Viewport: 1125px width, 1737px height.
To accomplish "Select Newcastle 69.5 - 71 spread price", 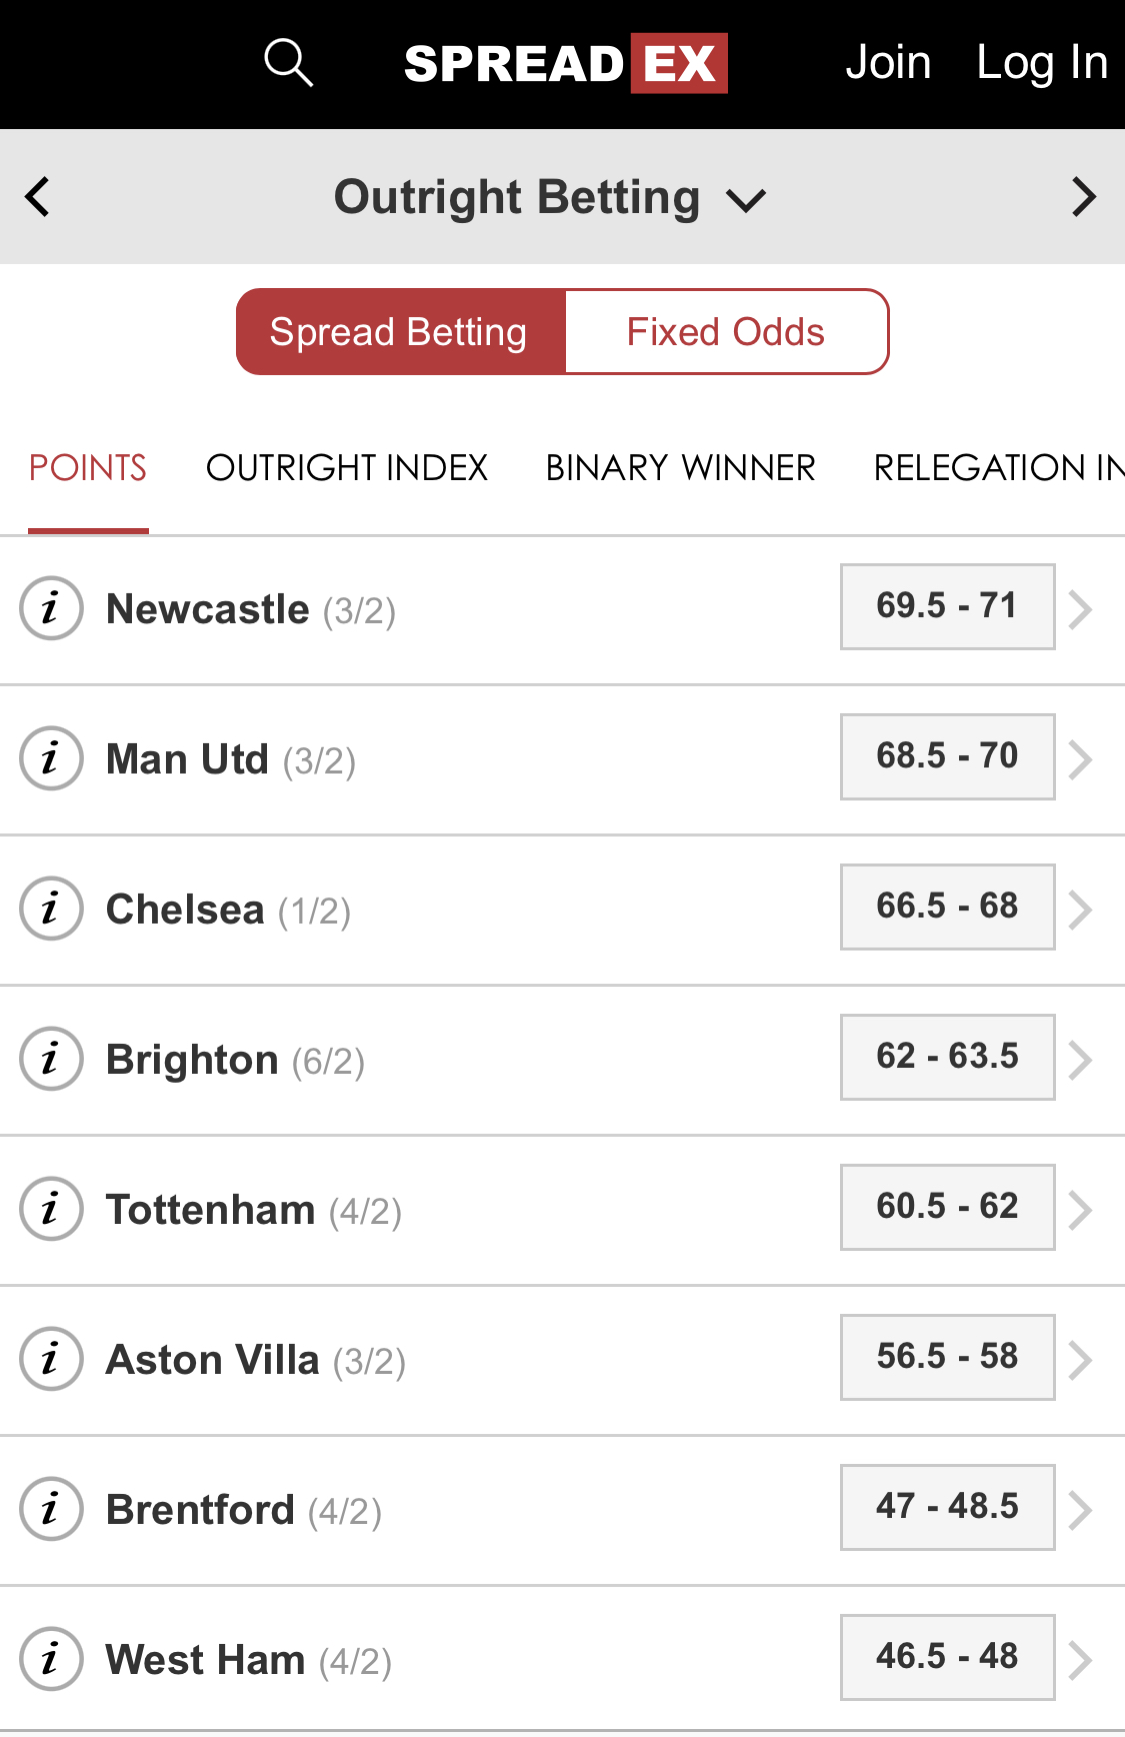I will coord(947,606).
